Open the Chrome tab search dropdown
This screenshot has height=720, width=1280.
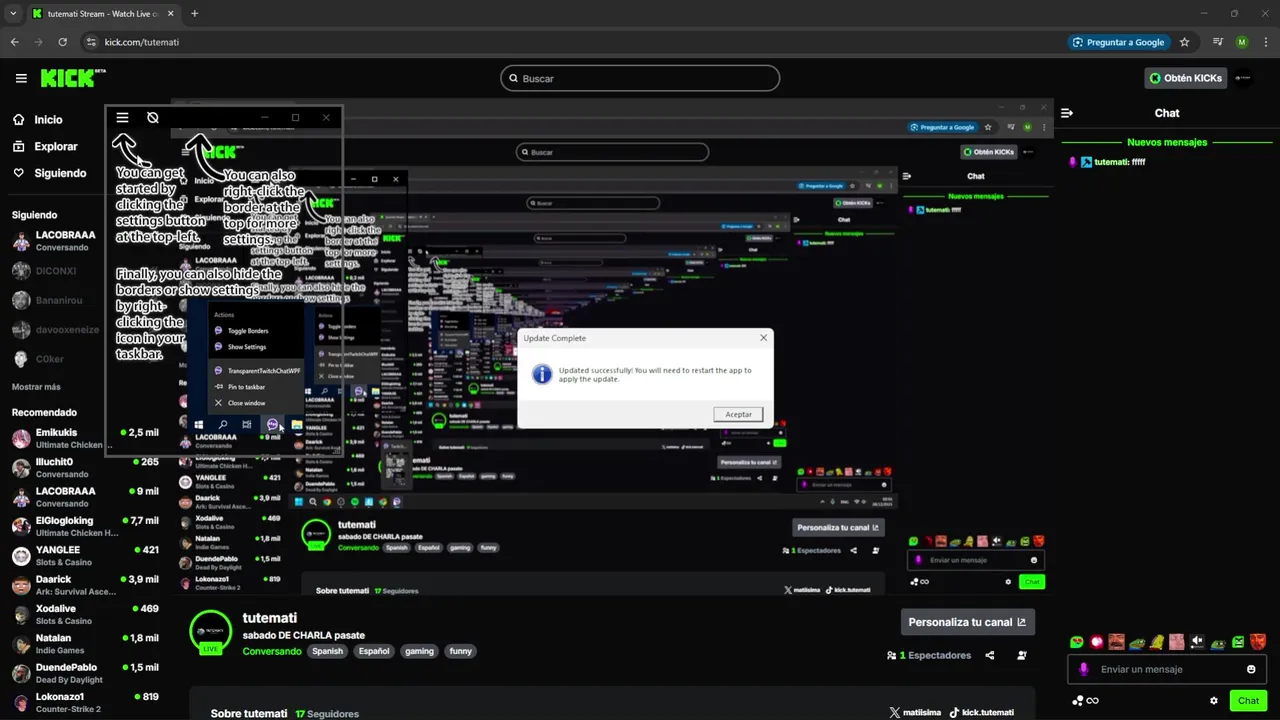click(13, 14)
